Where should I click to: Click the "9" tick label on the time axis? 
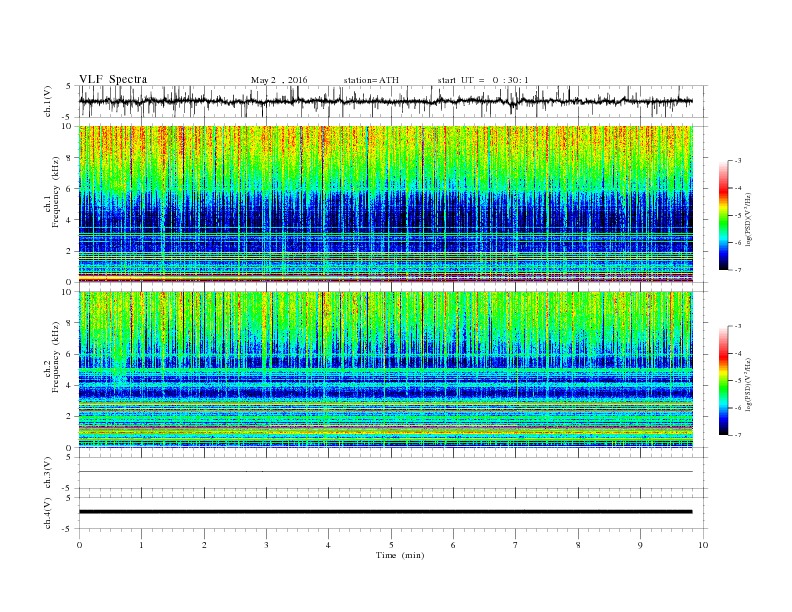click(640, 545)
